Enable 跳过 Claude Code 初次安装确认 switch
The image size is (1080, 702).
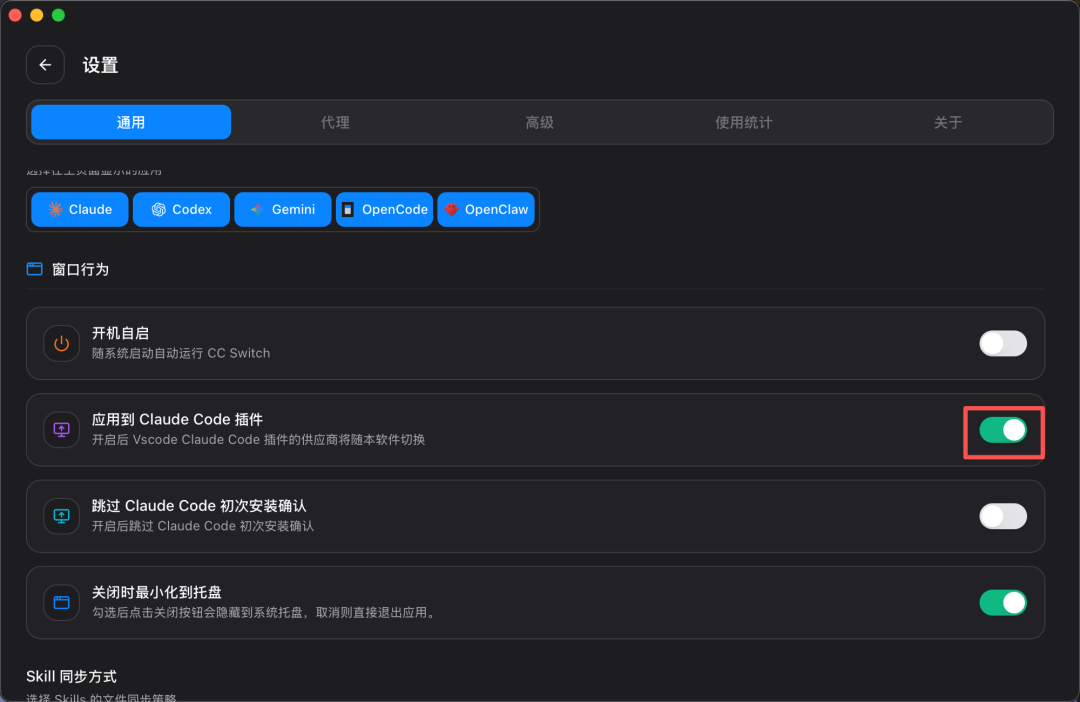coord(1003,516)
